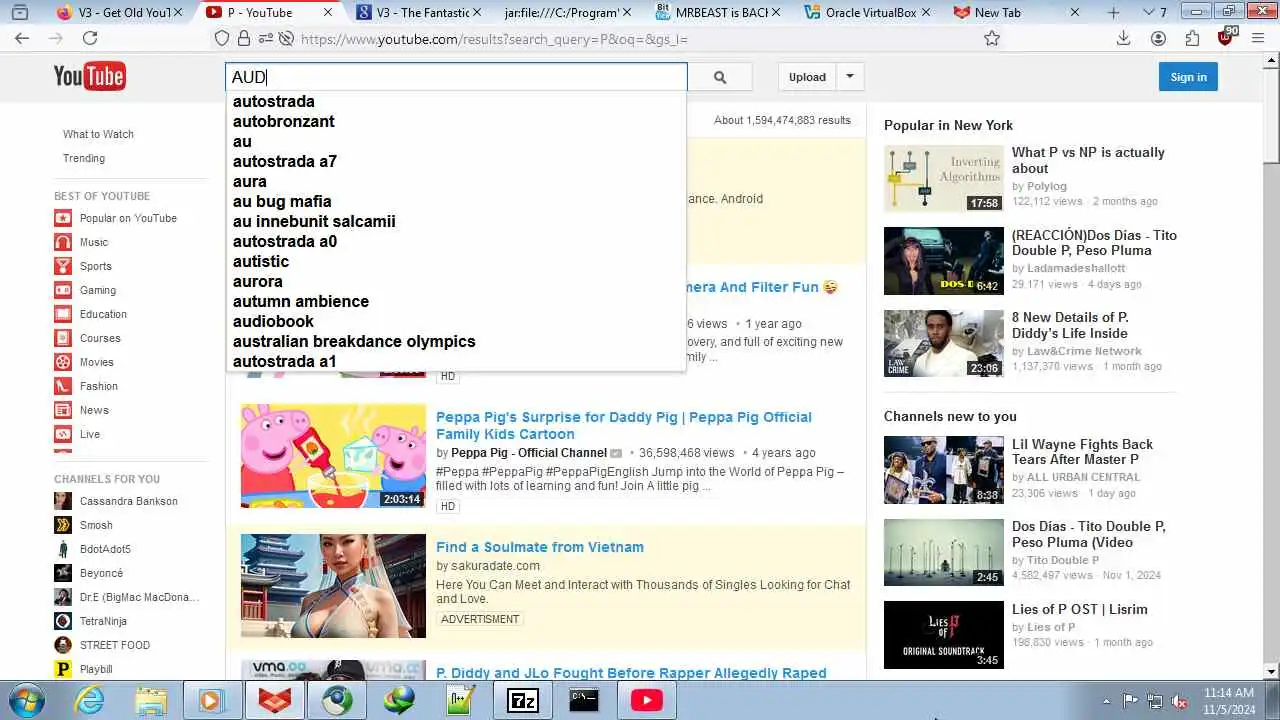
Task: Click the YouTube logo
Action: (x=89, y=76)
